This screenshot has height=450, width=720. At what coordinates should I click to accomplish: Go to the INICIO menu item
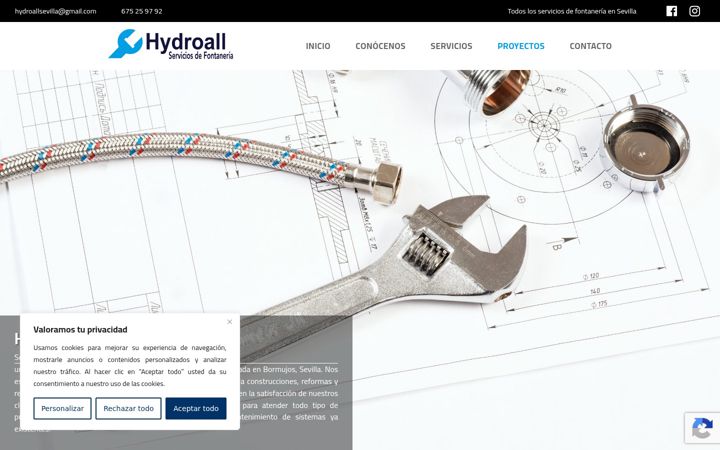point(318,46)
